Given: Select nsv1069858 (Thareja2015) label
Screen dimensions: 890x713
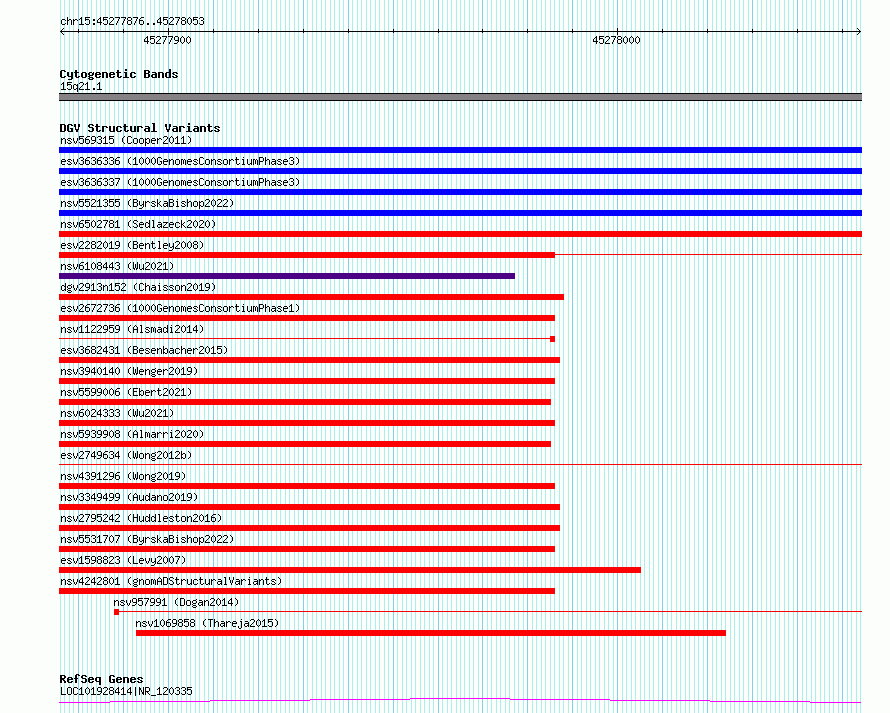Looking at the screenshot, I should tap(207, 623).
